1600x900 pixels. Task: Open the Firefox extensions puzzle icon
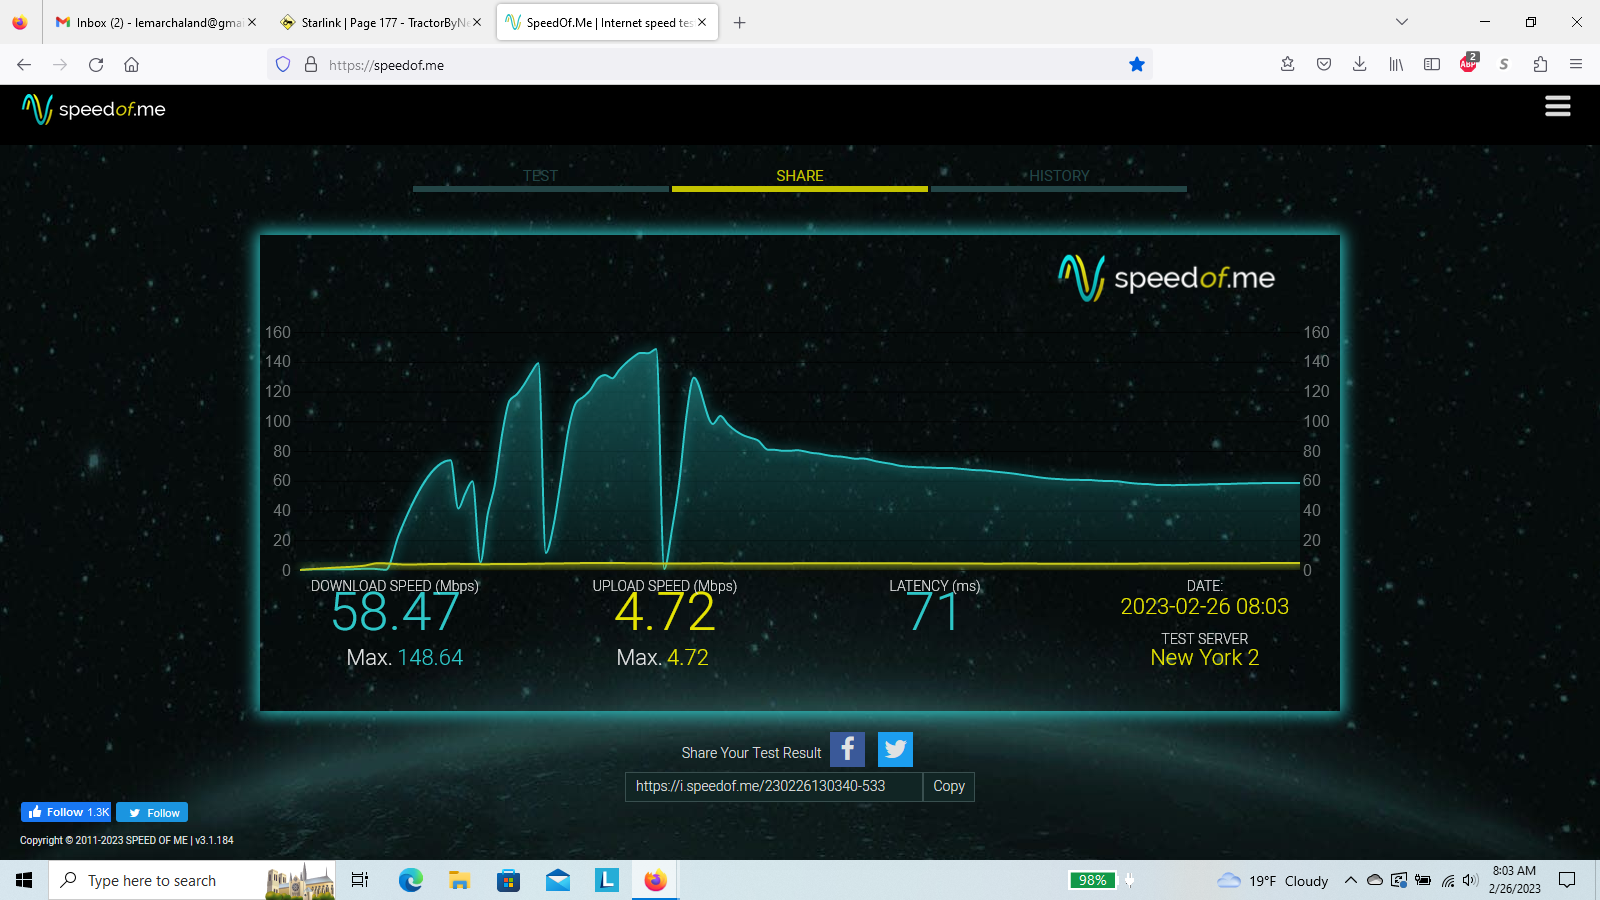[1540, 65]
